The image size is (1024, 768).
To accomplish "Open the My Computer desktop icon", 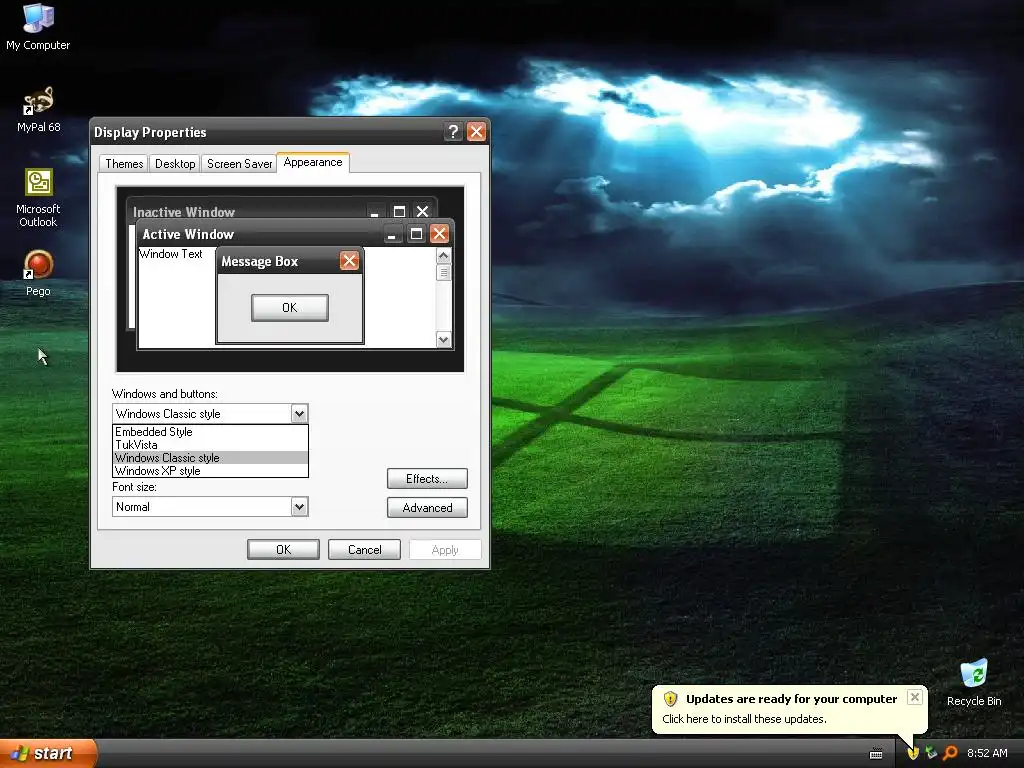I will (x=38, y=26).
